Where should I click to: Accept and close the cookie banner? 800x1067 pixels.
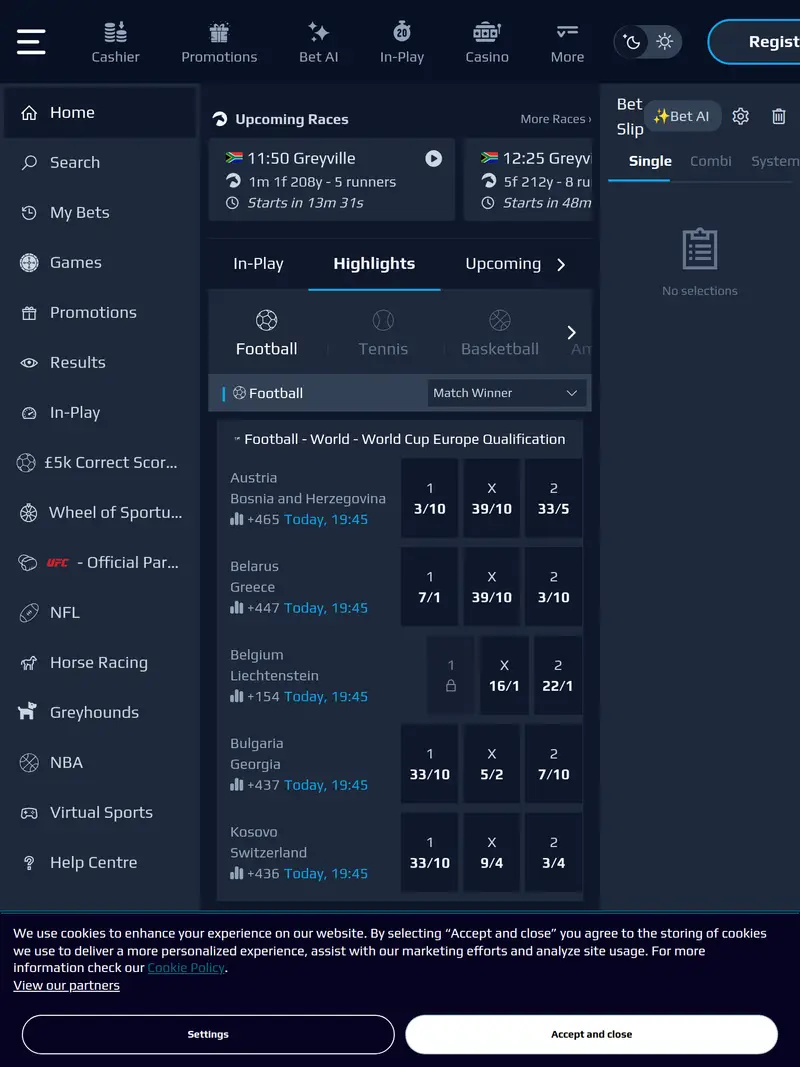tap(591, 1034)
